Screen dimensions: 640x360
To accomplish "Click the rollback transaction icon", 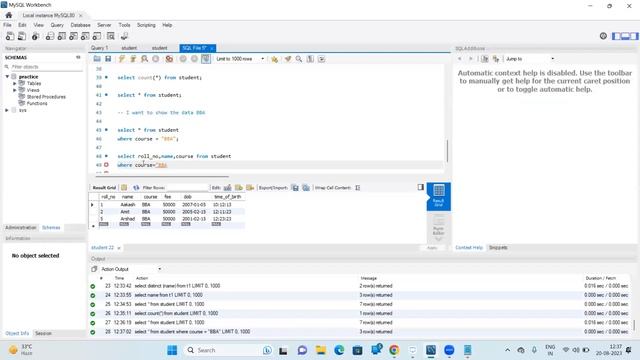I will (194, 59).
